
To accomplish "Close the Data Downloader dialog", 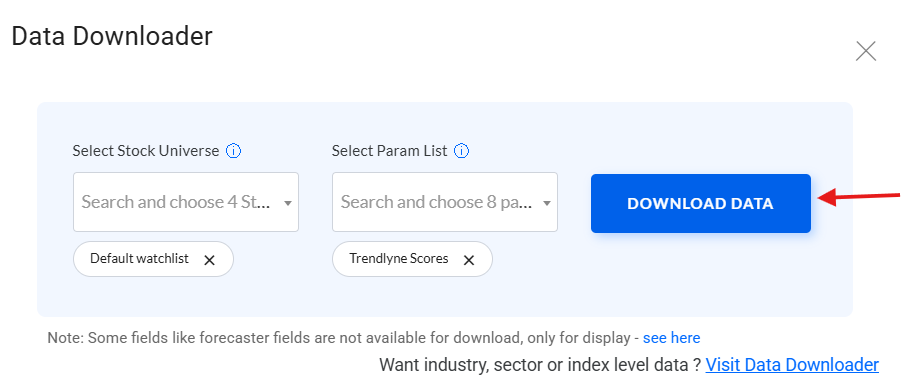I will click(x=865, y=51).
